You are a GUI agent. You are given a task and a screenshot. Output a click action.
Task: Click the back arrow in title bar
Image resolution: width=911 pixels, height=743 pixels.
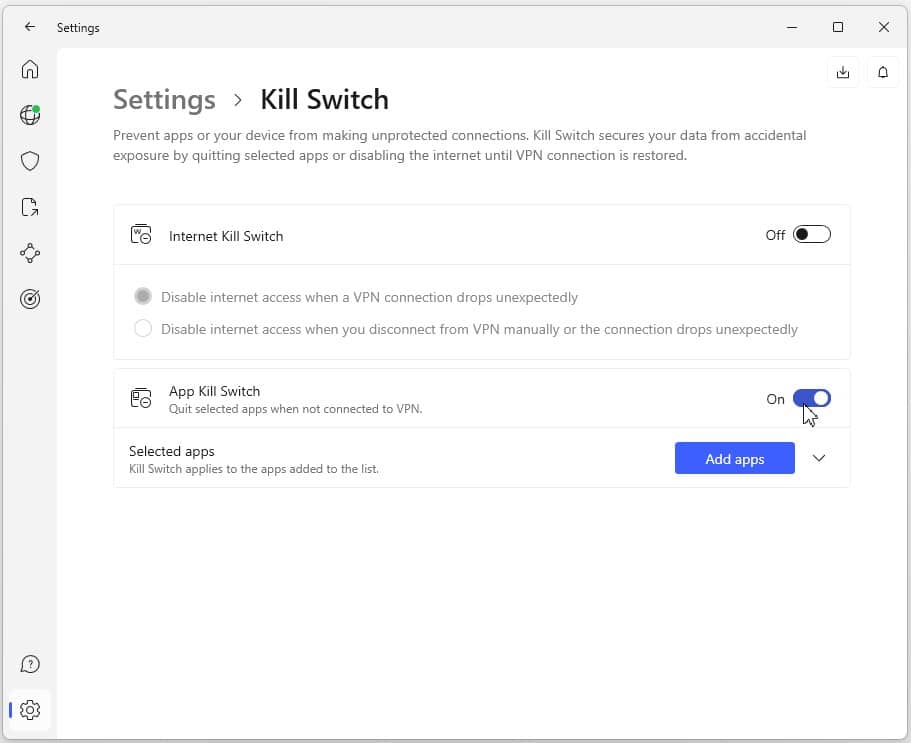point(30,27)
